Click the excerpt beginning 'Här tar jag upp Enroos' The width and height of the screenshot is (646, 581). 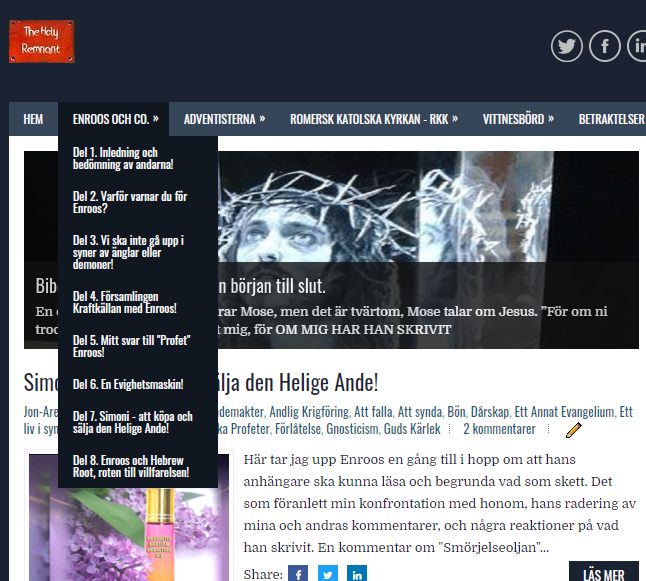coord(440,503)
